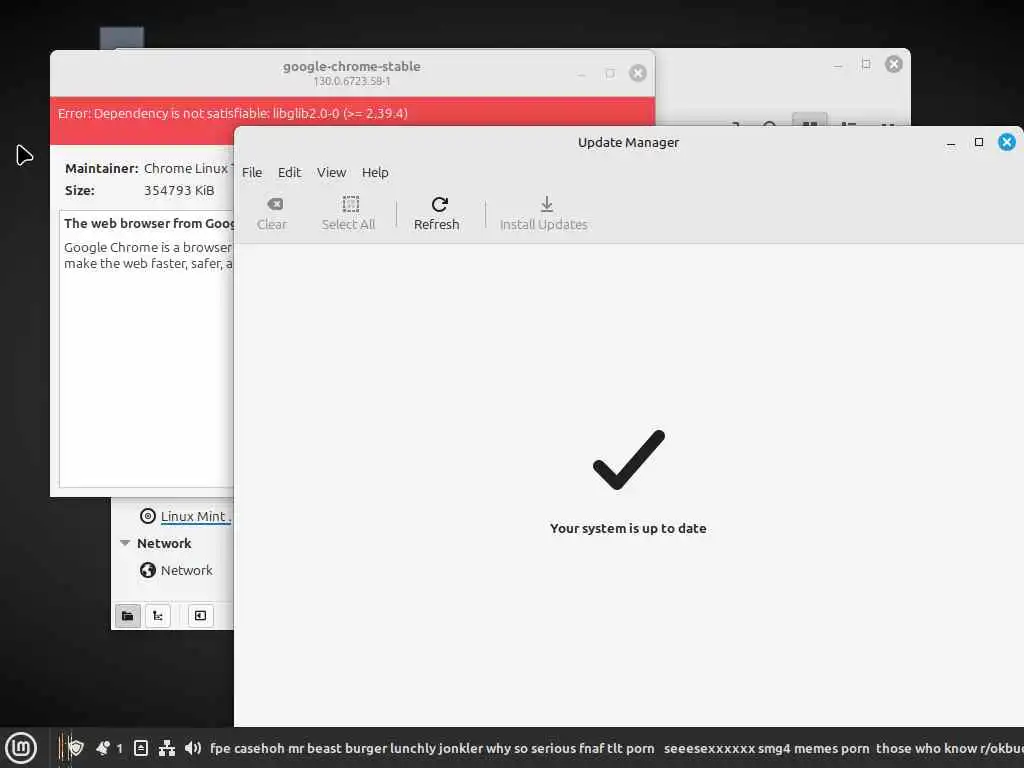Open the sound volume applet
The image size is (1024, 768).
tap(193, 748)
